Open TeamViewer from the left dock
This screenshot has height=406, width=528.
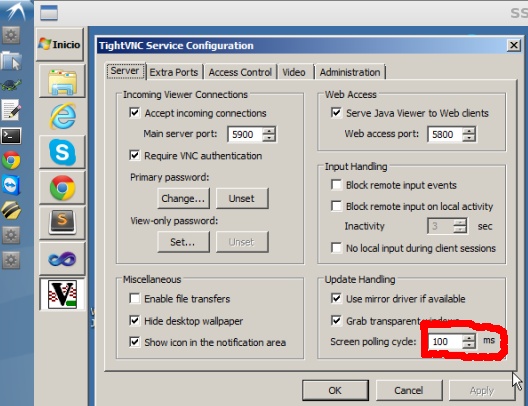tap(11, 185)
